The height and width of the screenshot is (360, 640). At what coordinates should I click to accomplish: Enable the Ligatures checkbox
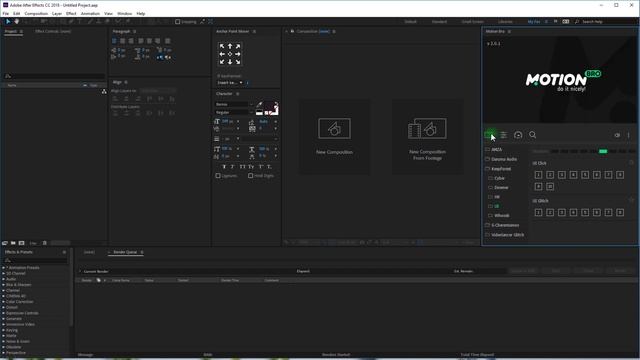tap(218, 176)
